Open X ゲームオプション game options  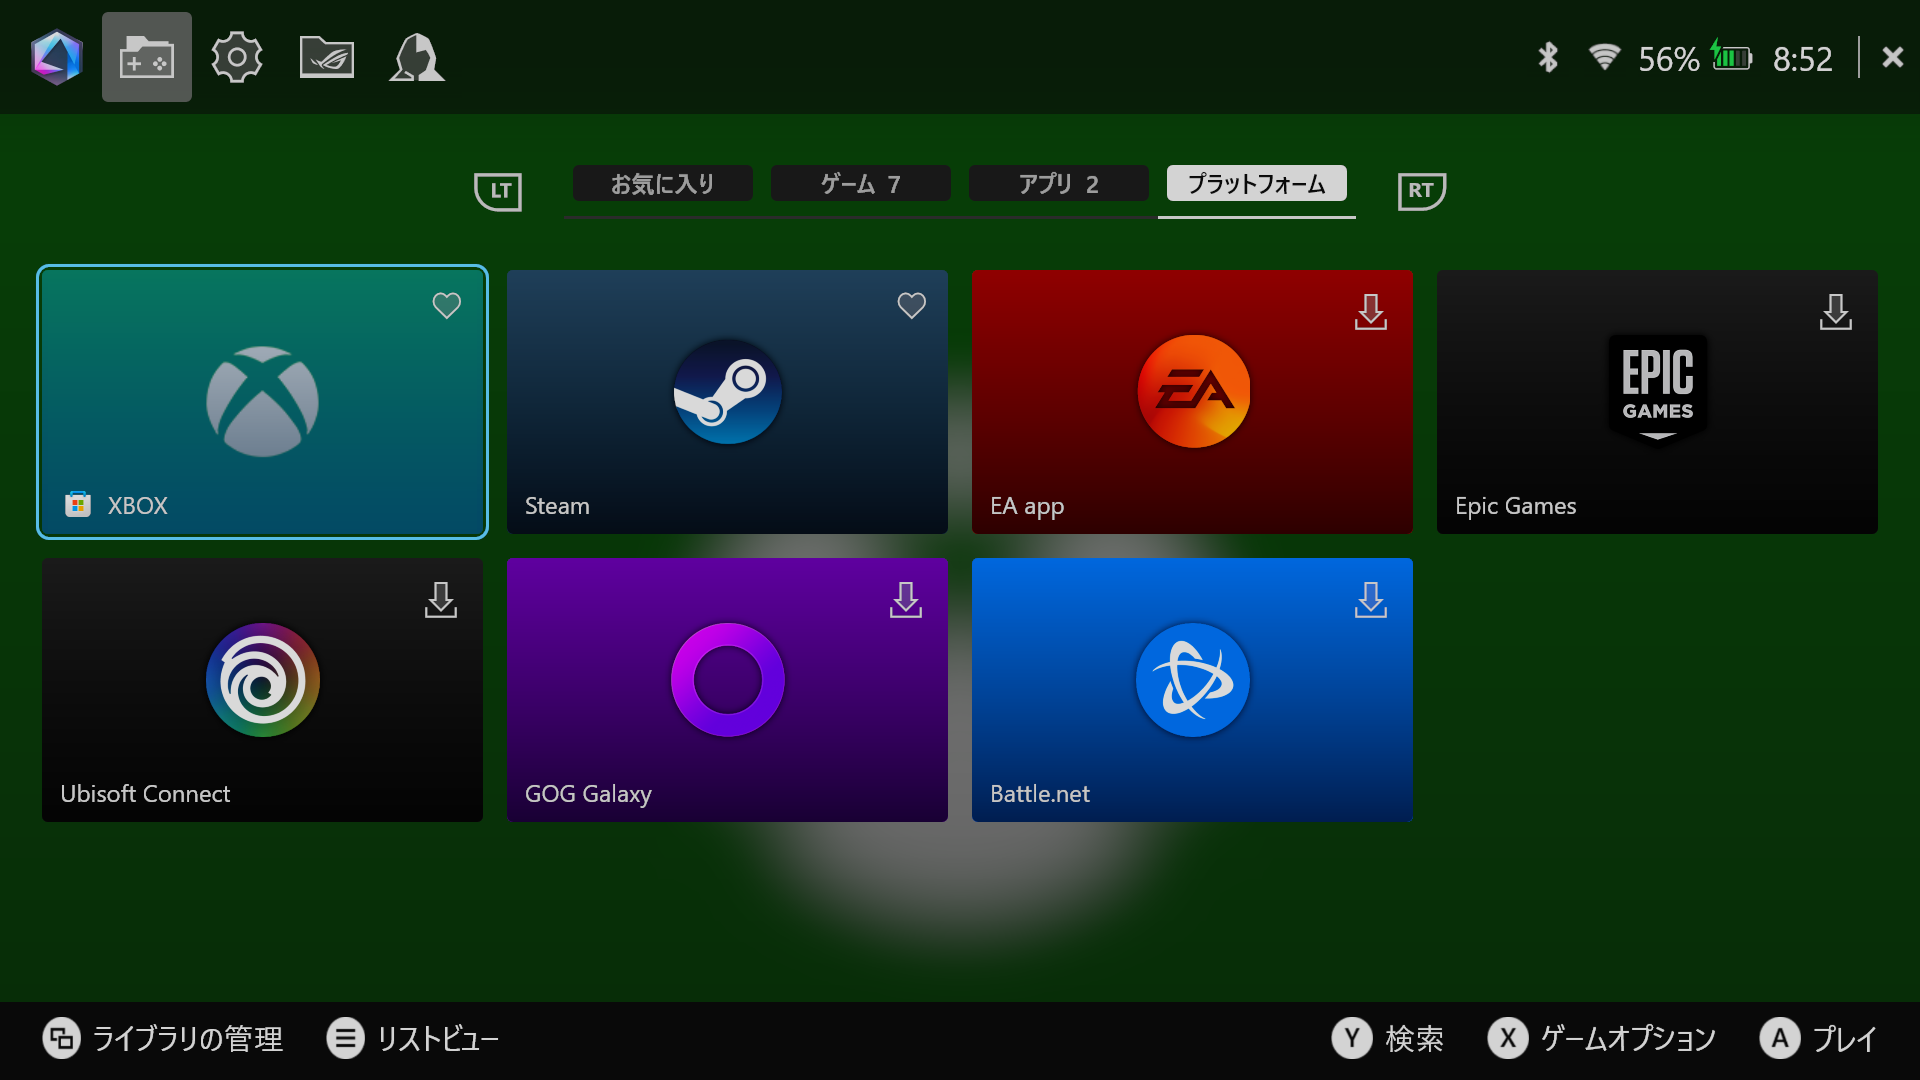point(1602,1039)
